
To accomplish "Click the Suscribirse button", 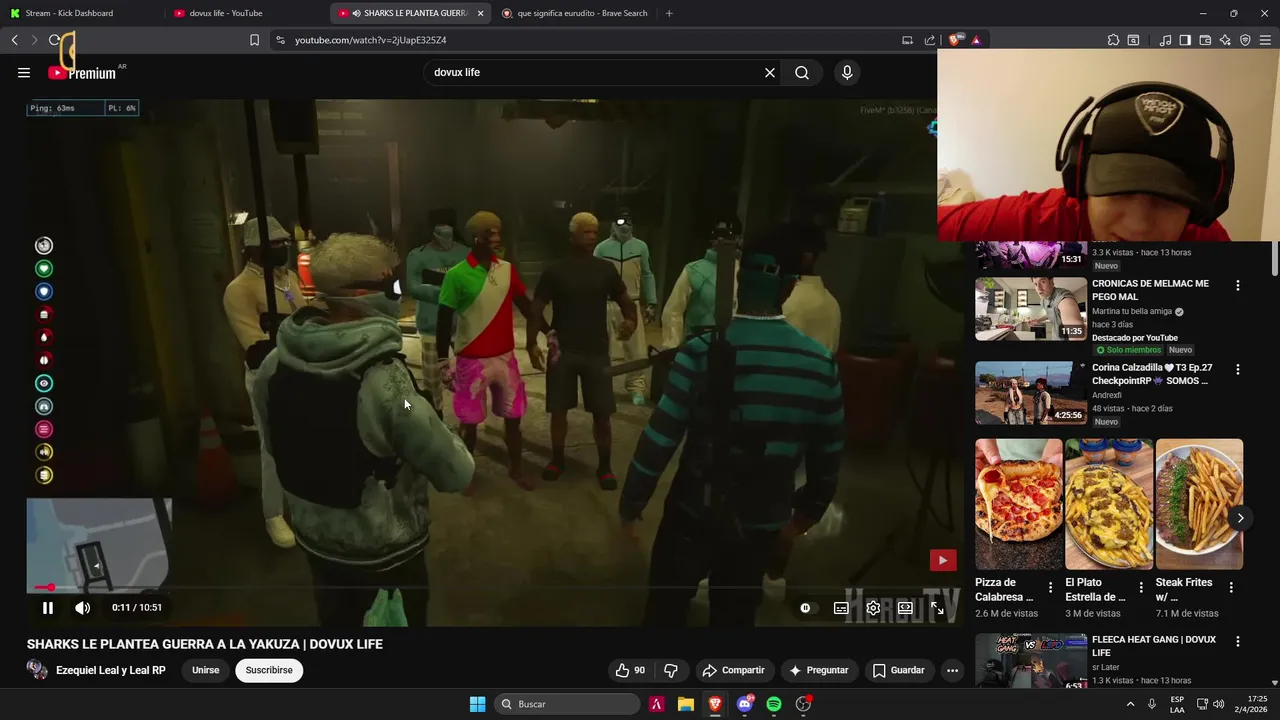I will pos(269,670).
